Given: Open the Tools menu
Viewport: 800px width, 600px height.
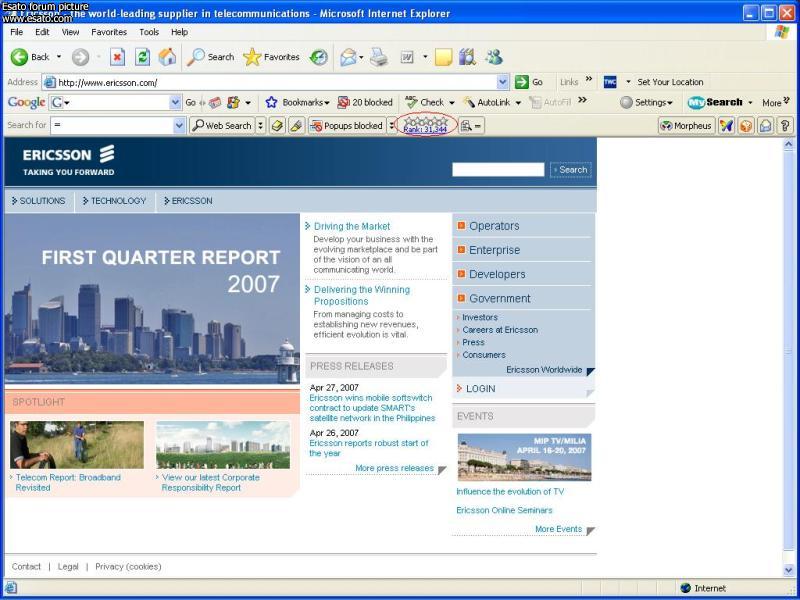Looking at the screenshot, I should pos(149,32).
